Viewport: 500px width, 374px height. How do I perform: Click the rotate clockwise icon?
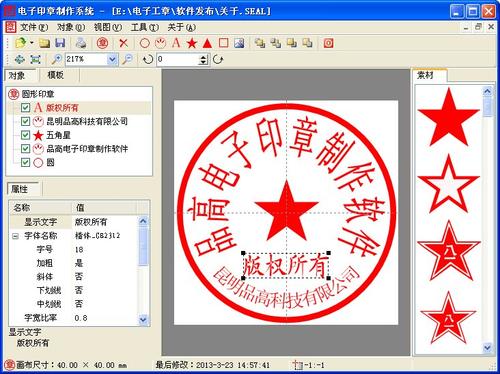(x=218, y=59)
